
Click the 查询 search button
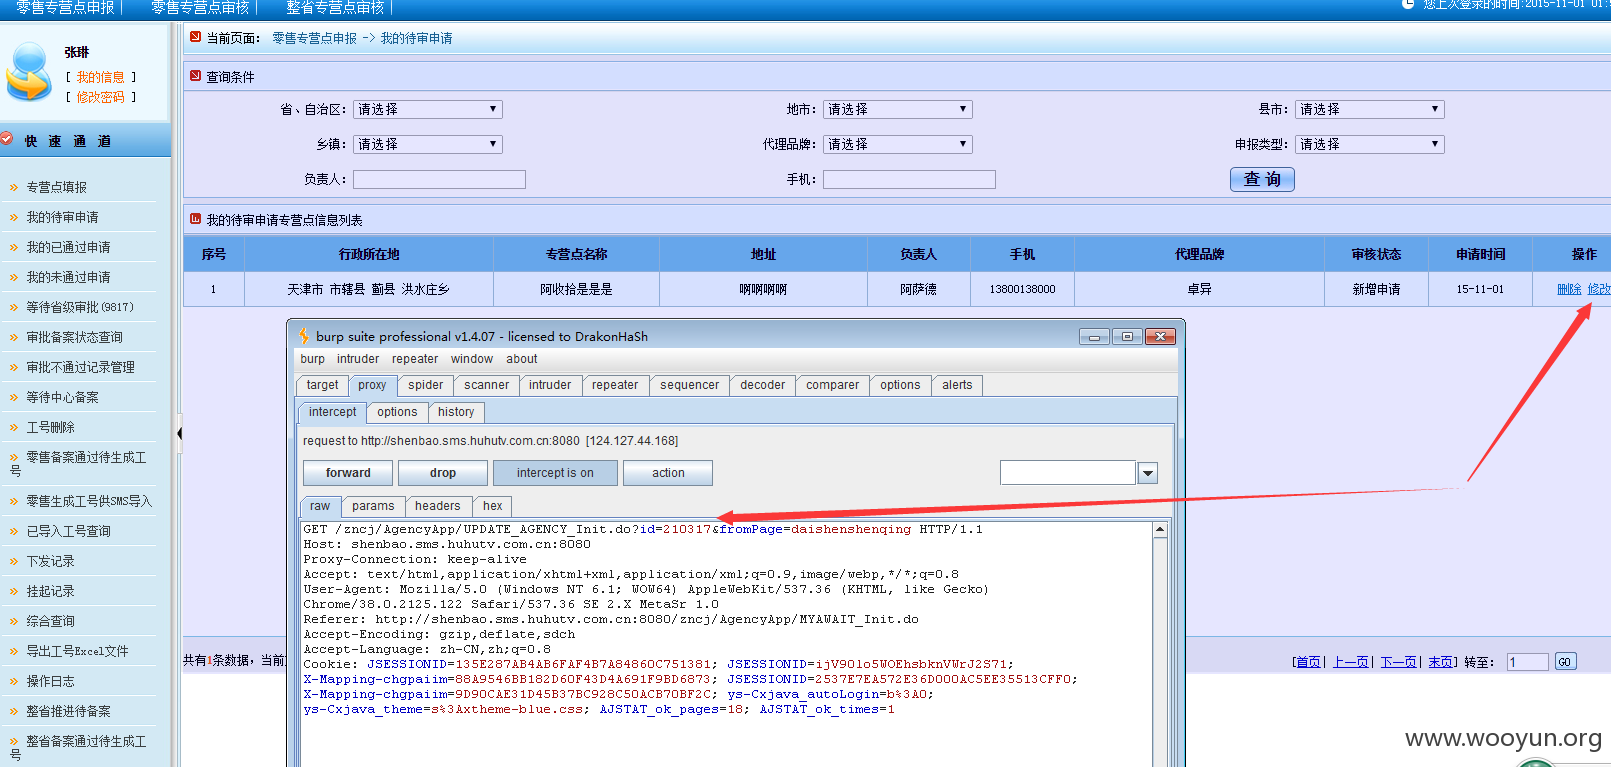[1262, 179]
